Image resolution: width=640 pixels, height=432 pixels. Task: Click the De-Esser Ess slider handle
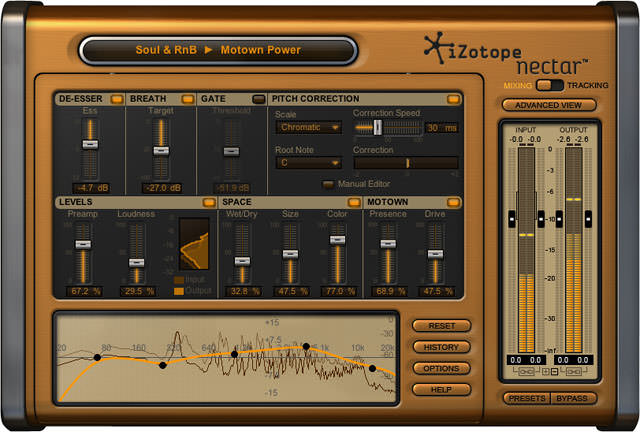click(90, 145)
